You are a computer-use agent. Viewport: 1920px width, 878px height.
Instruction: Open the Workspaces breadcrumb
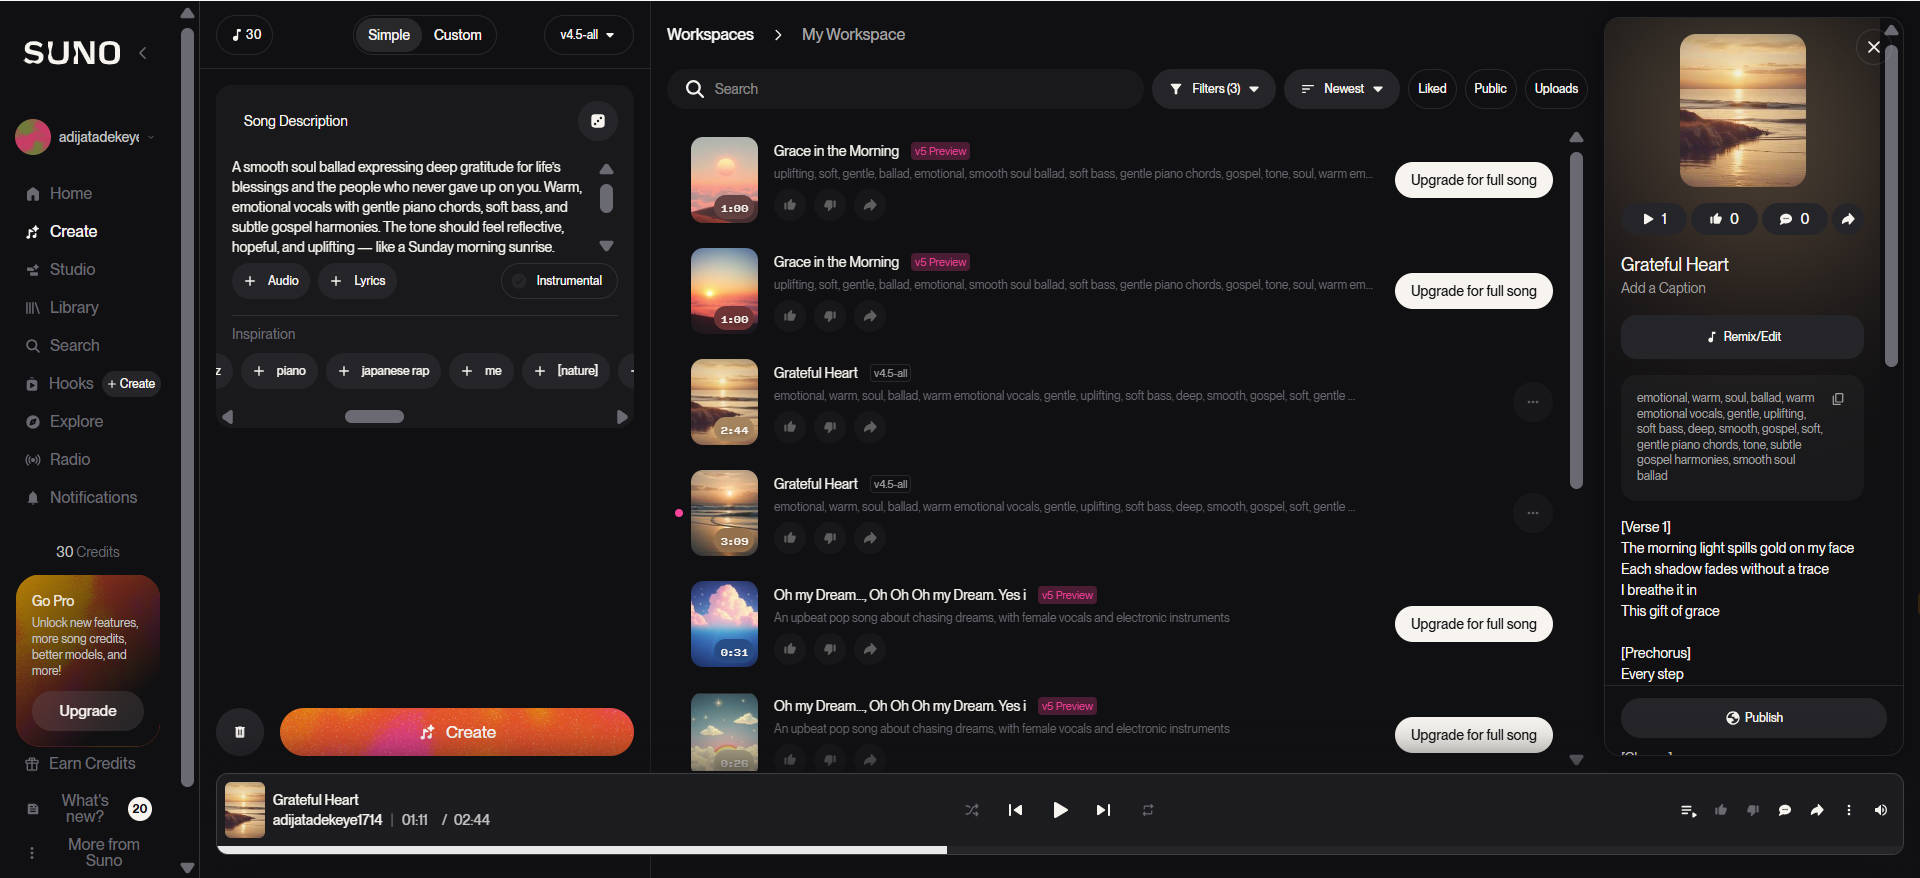(710, 35)
